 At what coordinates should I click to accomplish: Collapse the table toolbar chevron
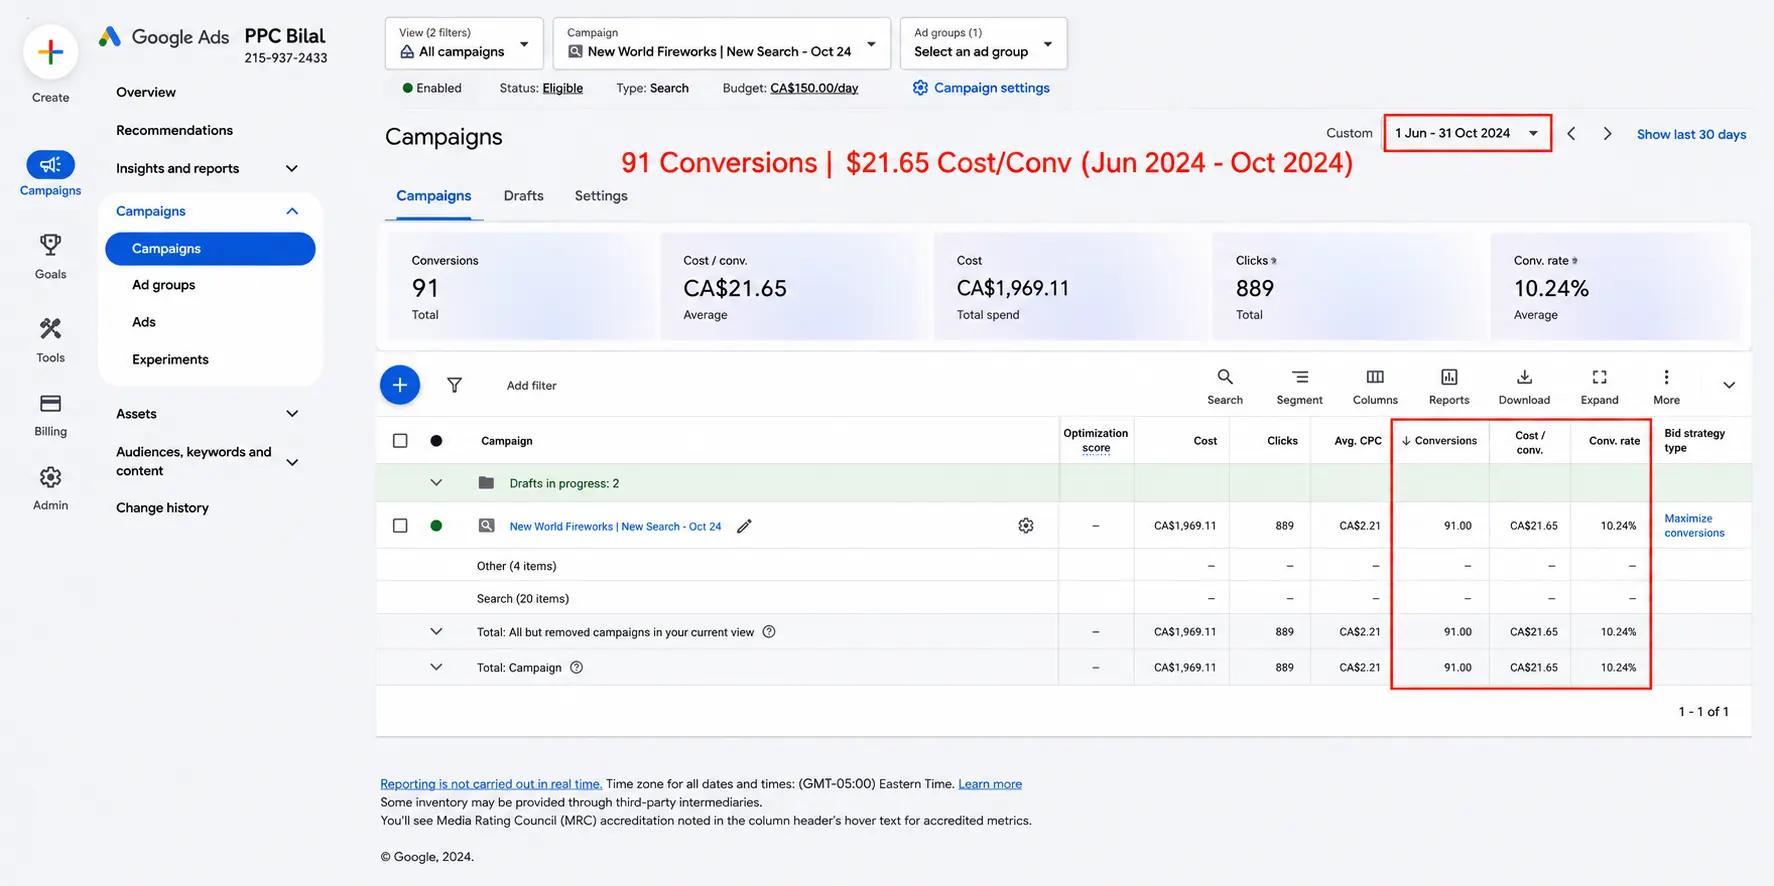coord(1729,385)
